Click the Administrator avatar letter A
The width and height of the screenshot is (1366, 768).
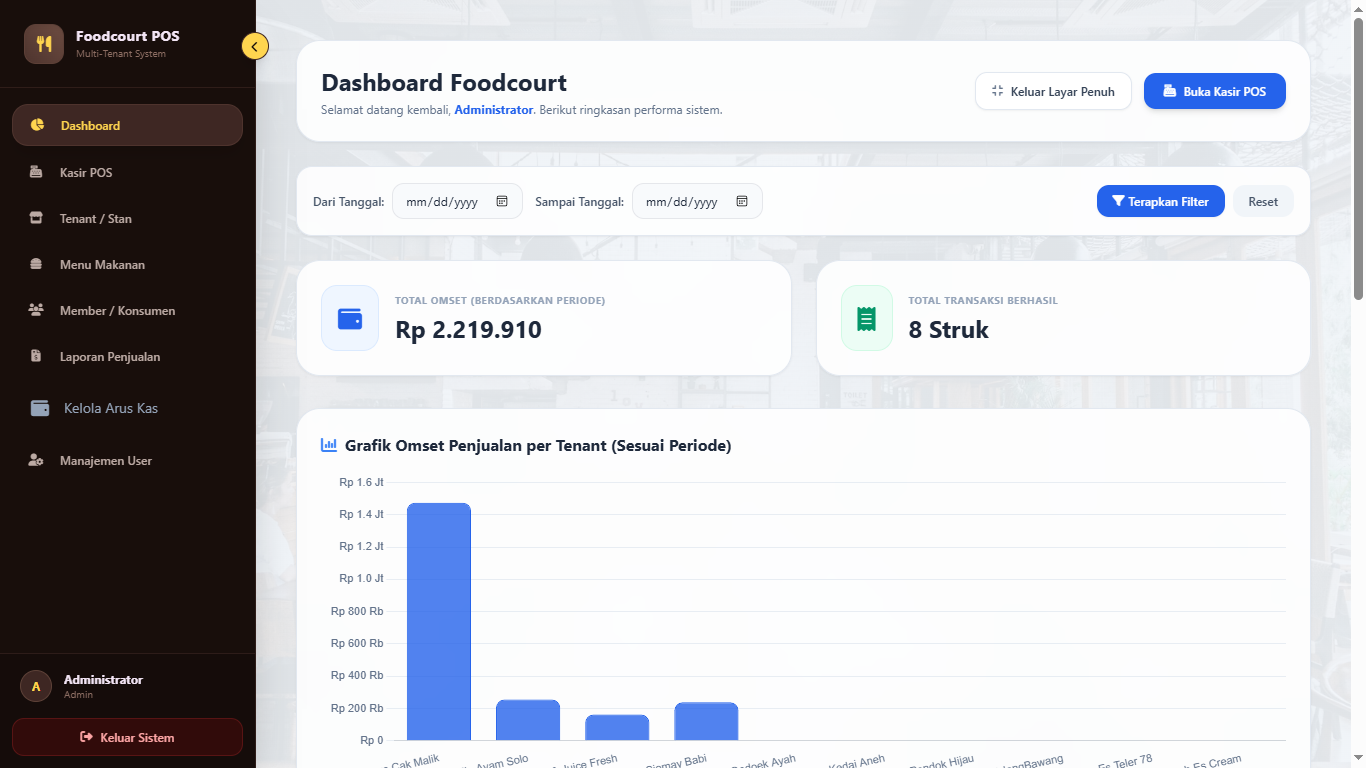pos(36,686)
